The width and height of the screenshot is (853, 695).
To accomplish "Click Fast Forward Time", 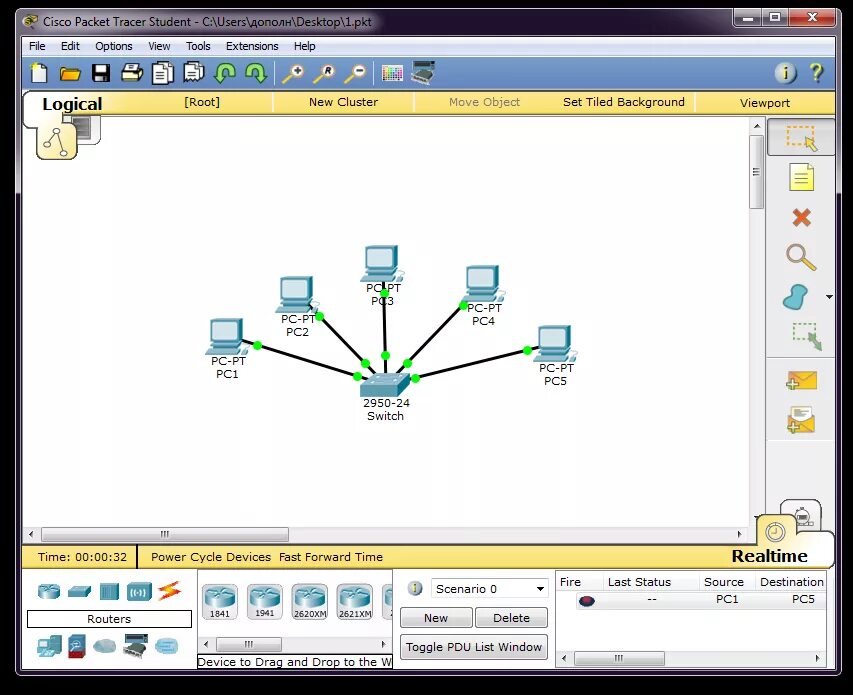I will pos(331,557).
